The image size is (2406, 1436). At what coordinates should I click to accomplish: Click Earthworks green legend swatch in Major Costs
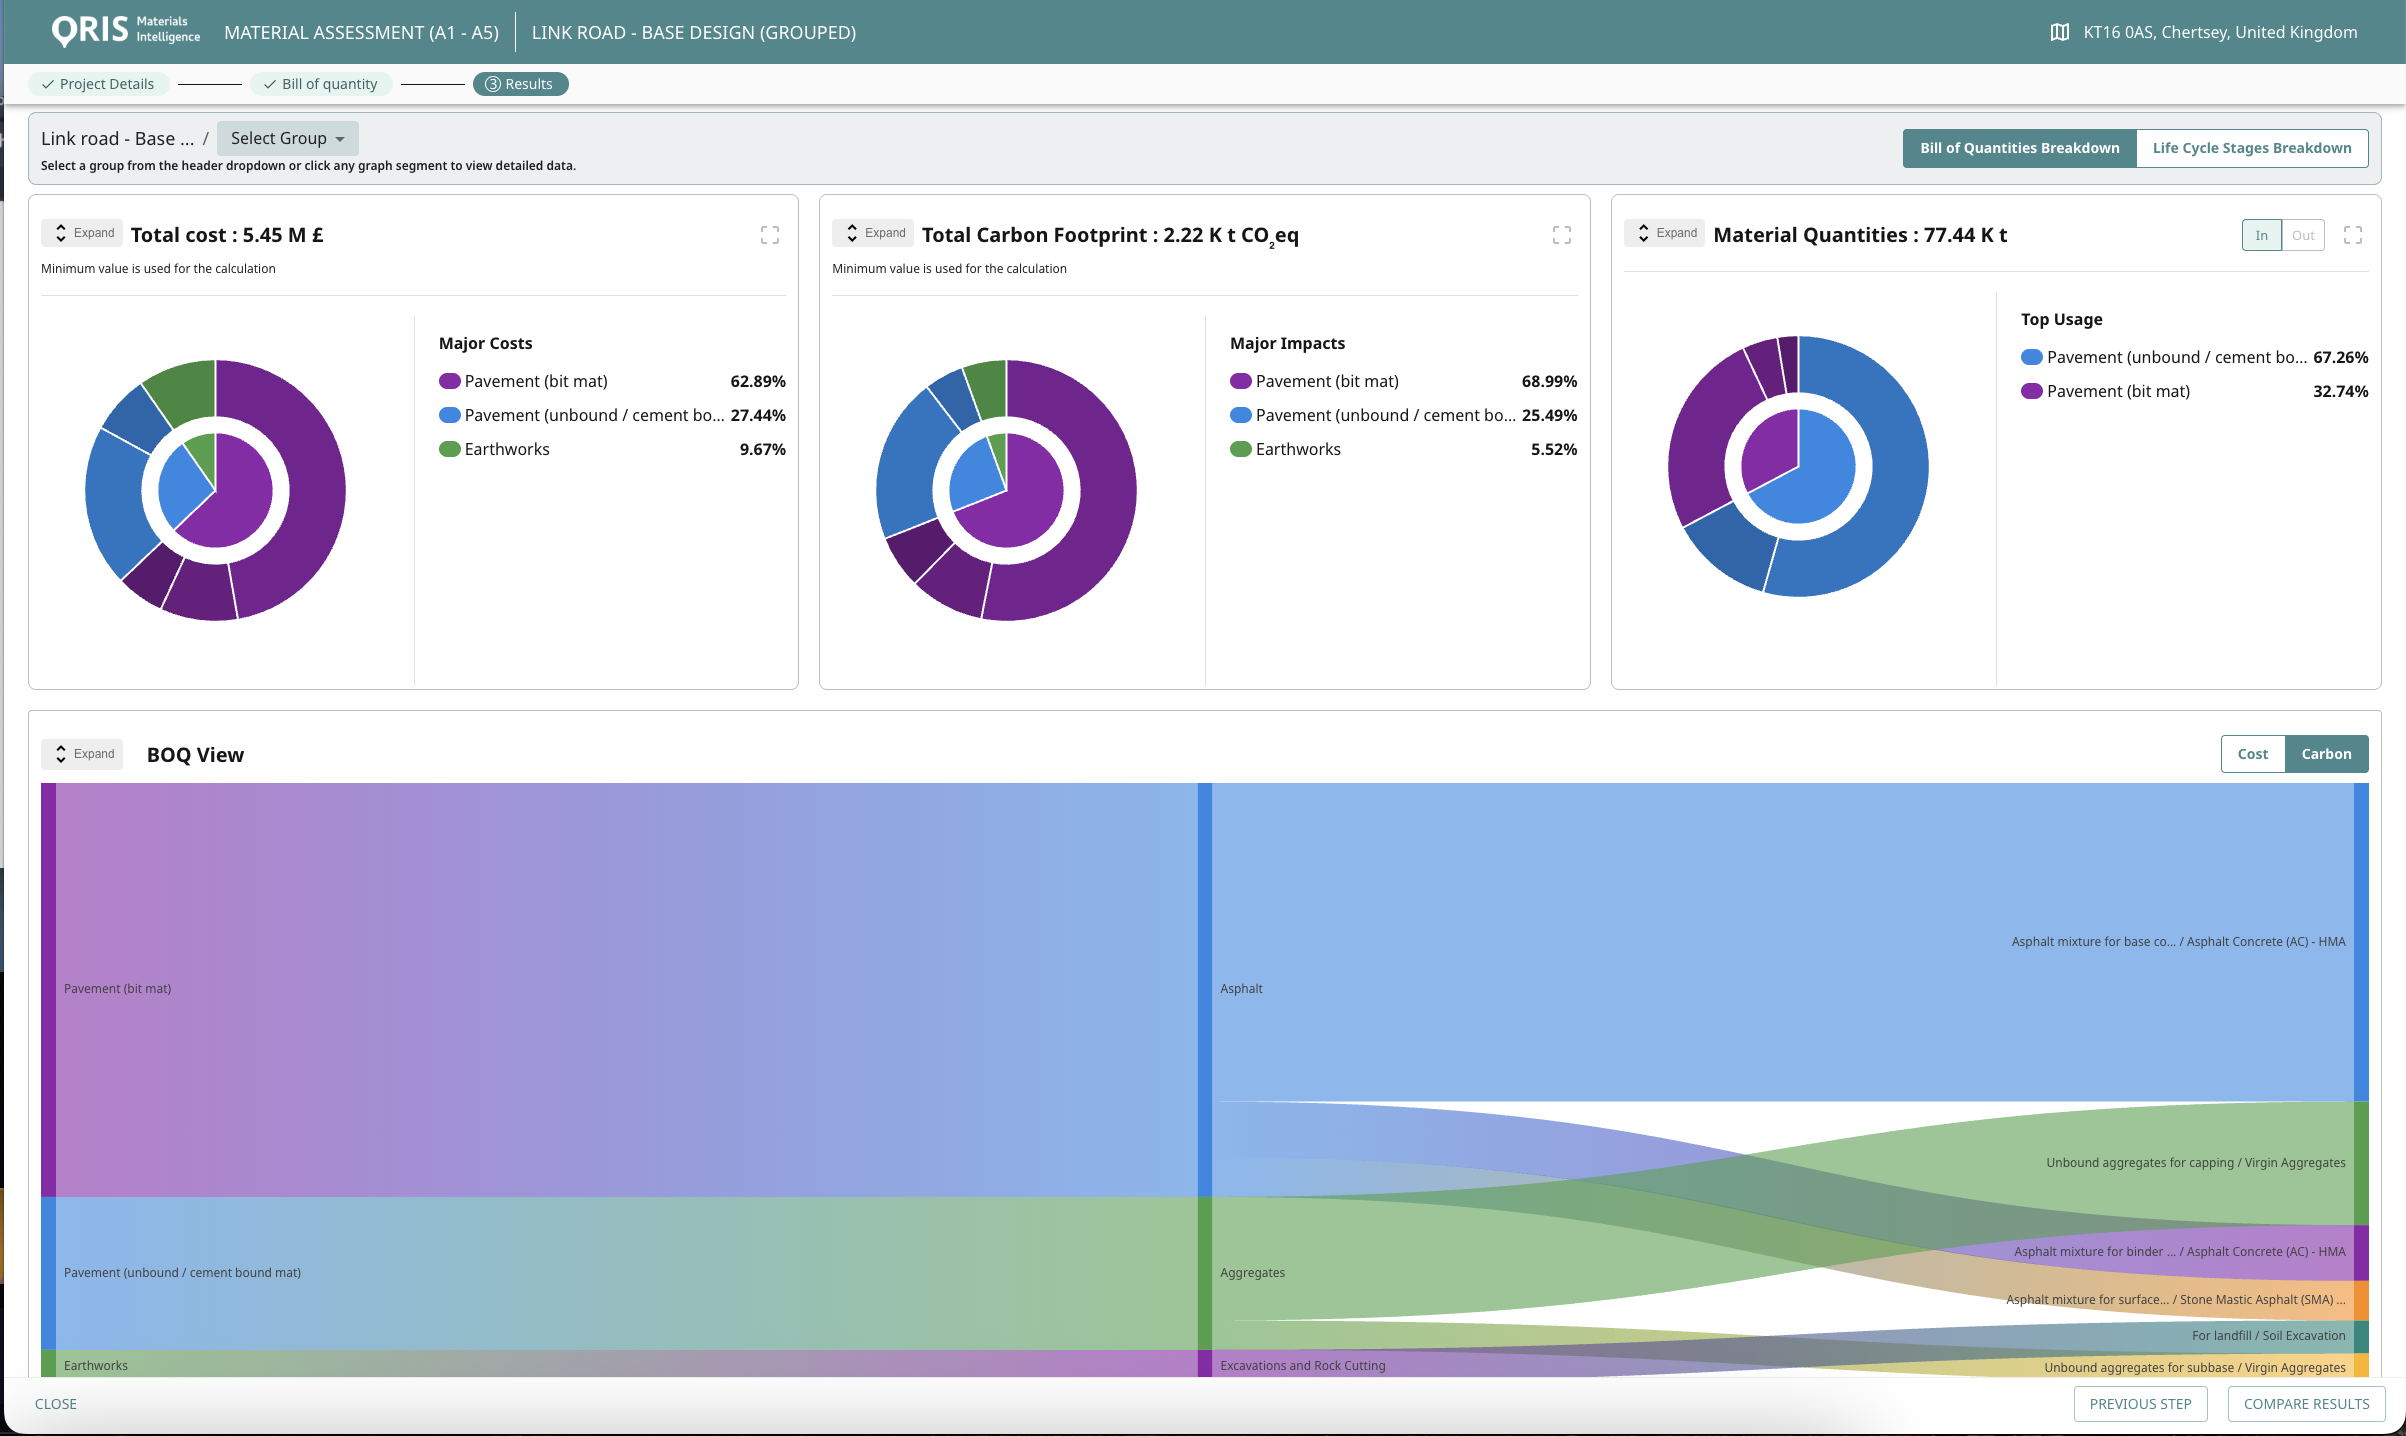coord(449,449)
